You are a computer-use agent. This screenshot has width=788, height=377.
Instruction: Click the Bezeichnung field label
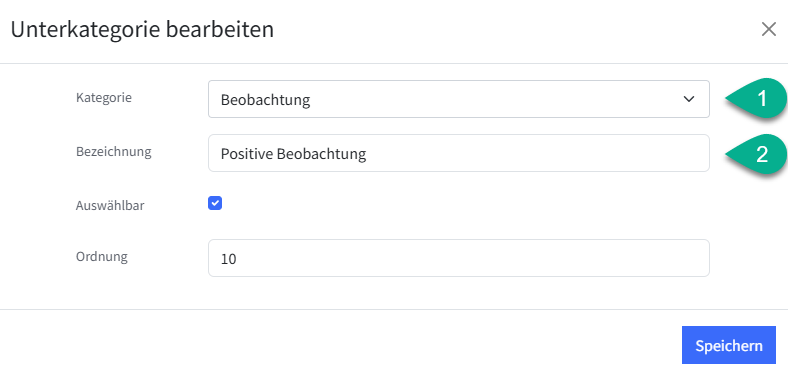coord(114,151)
